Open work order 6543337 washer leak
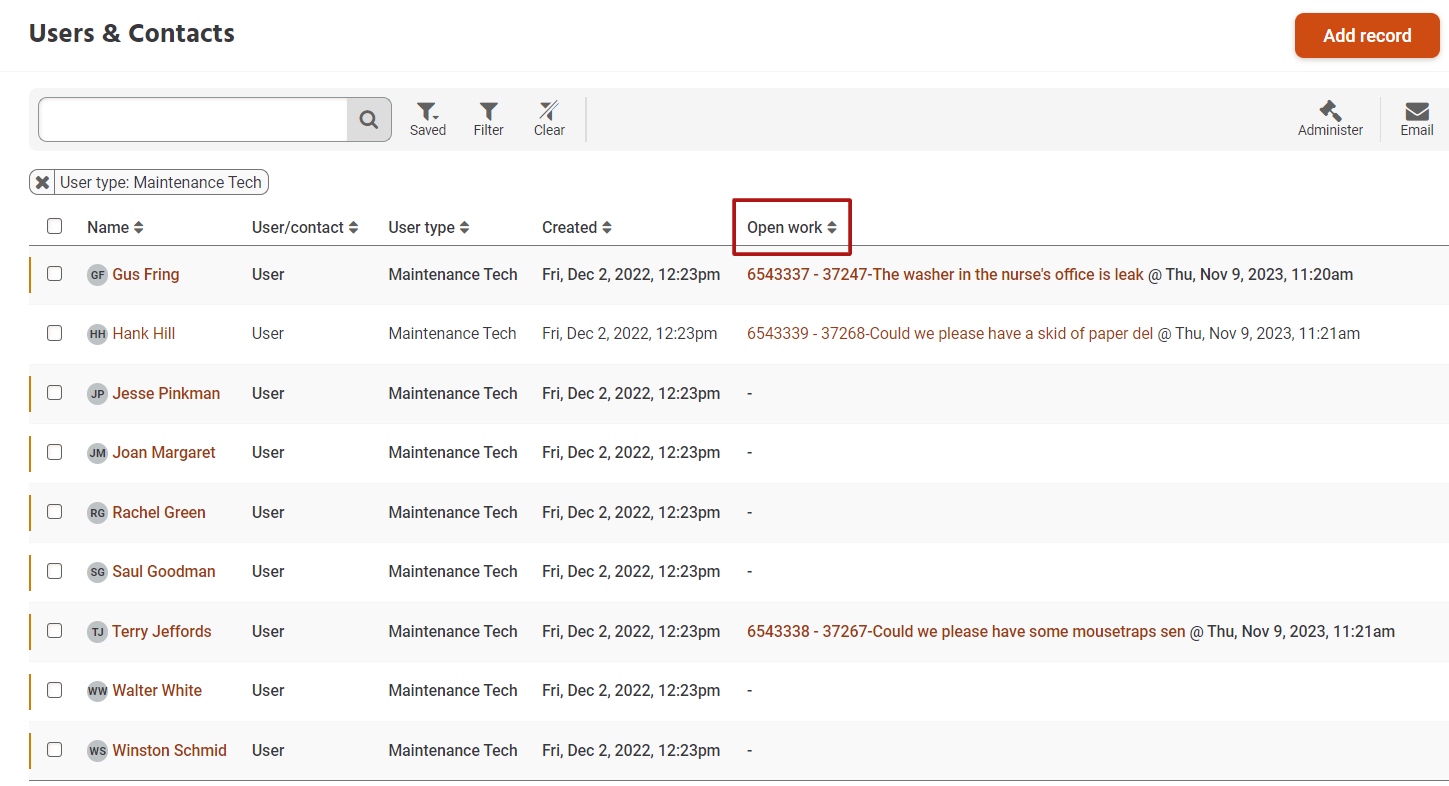1449x786 pixels. tap(945, 275)
